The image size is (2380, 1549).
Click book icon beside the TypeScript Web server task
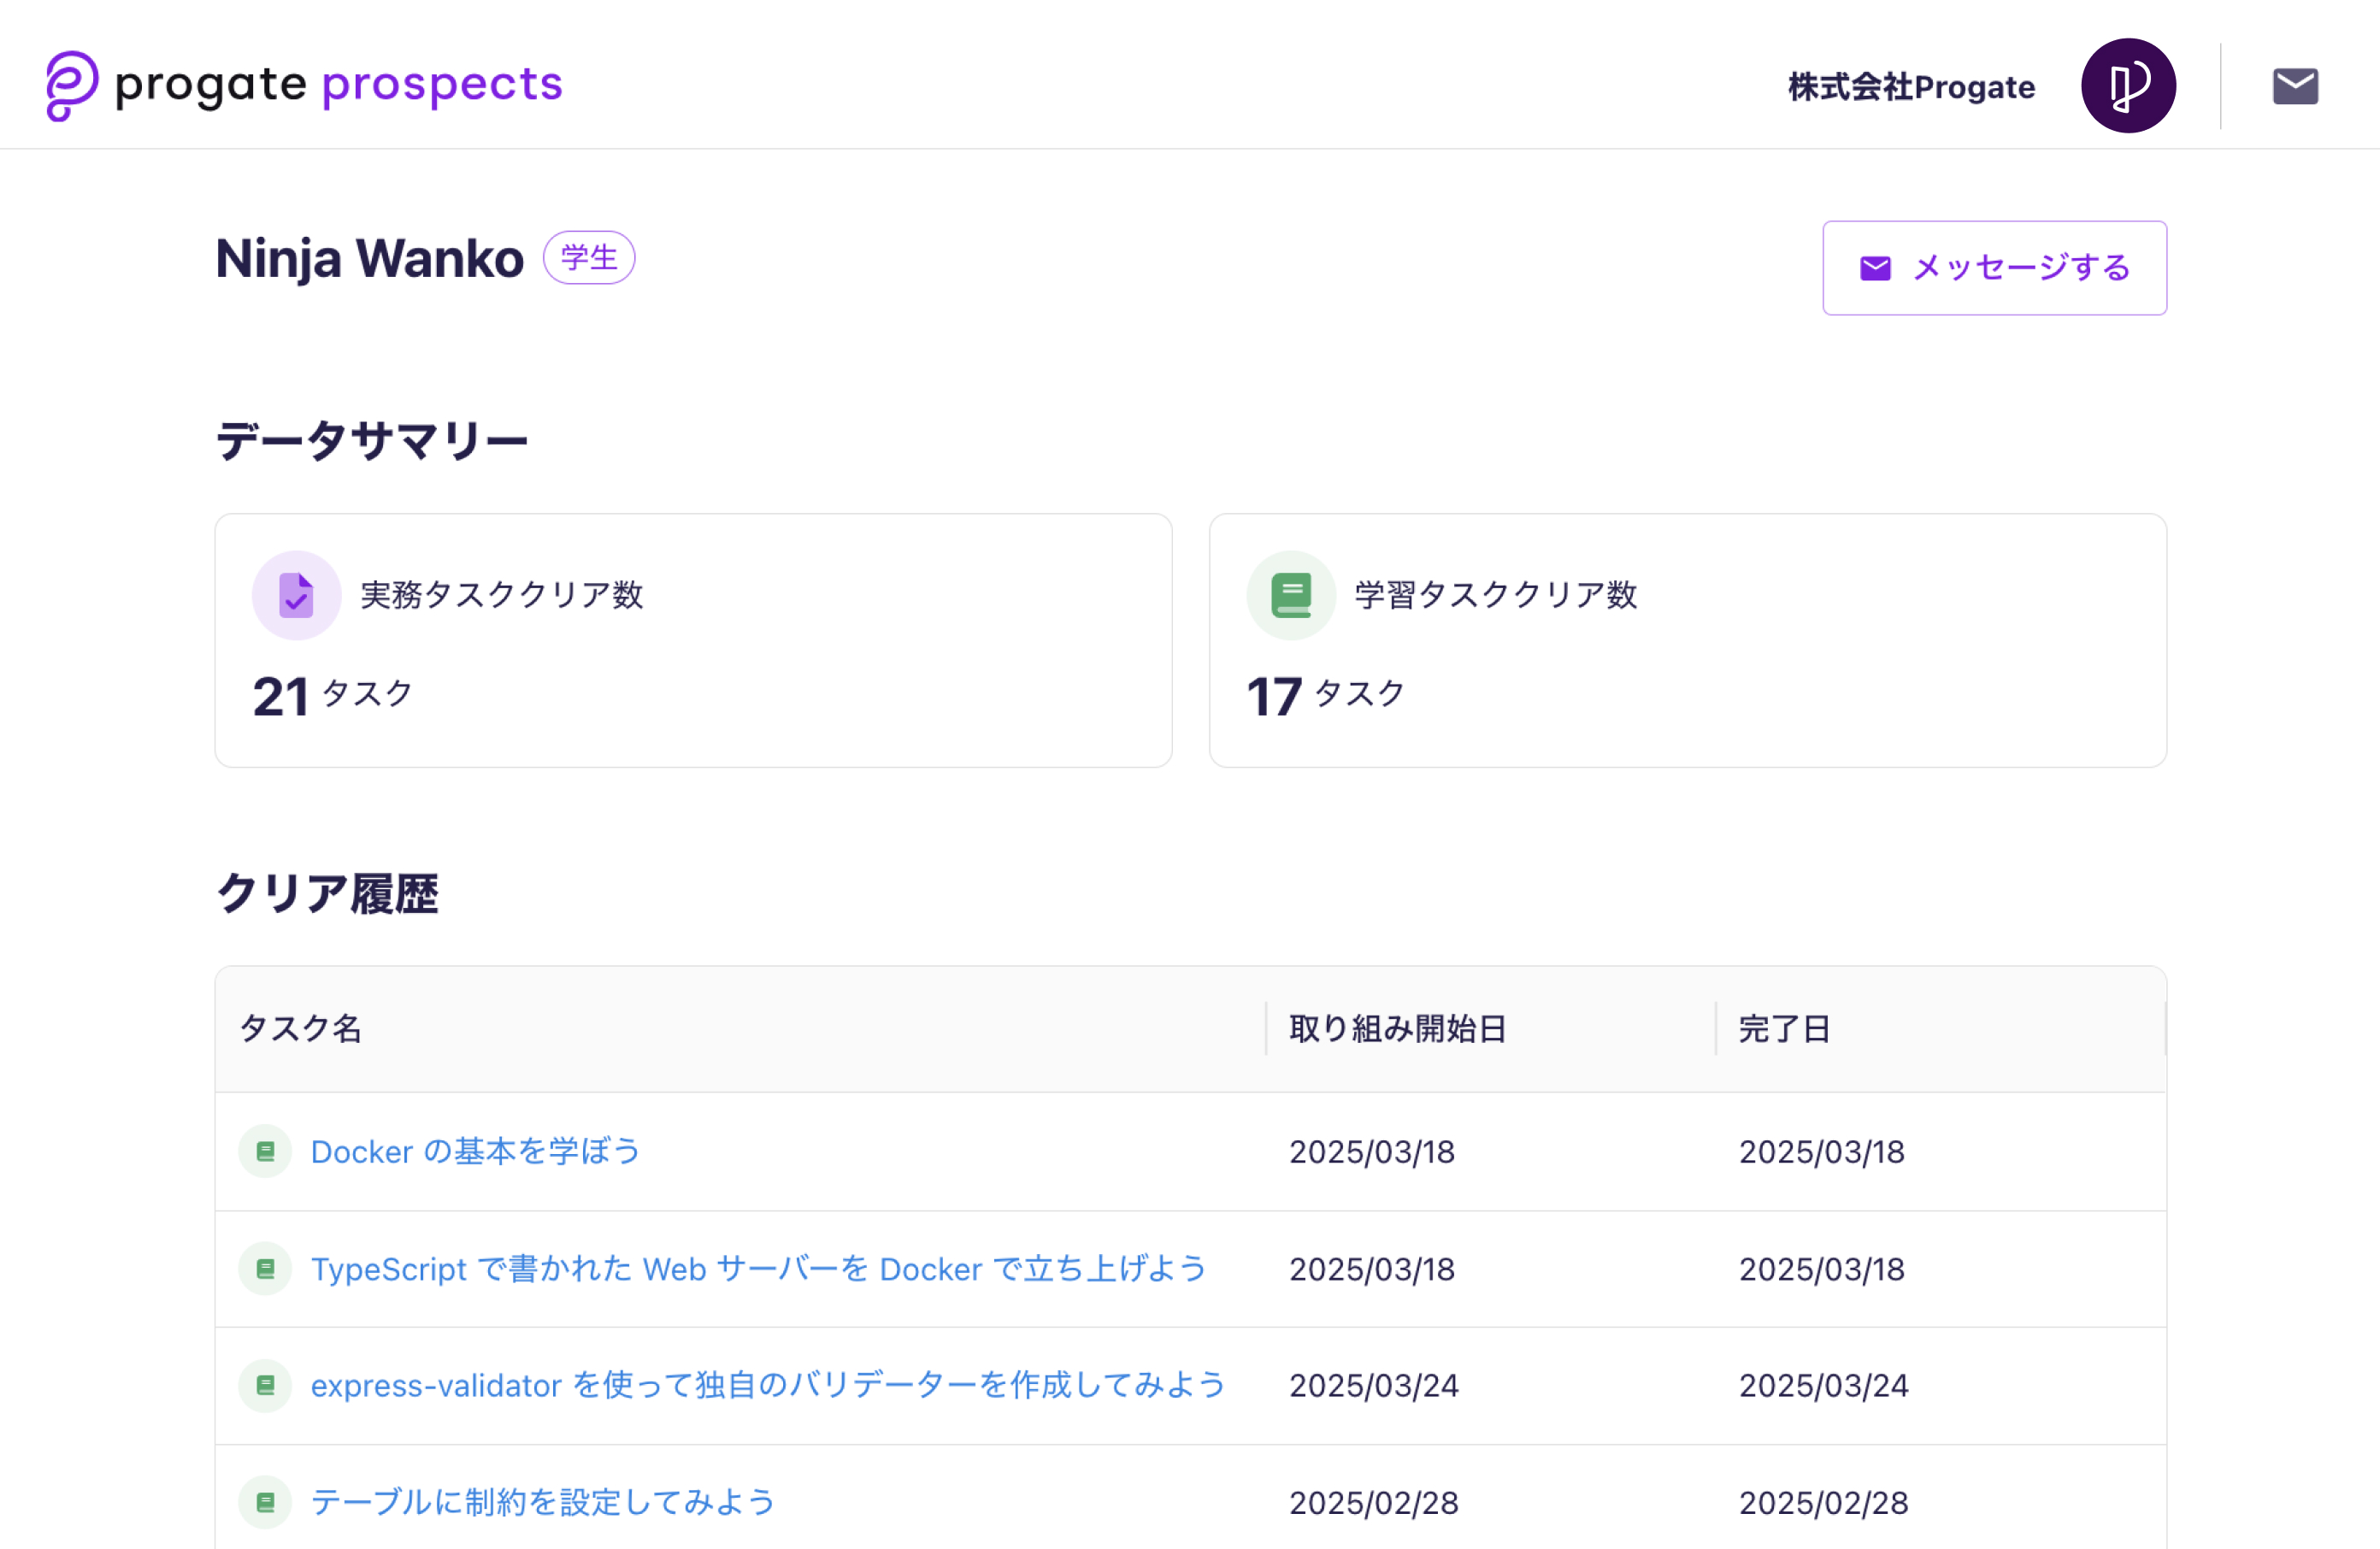tap(265, 1269)
